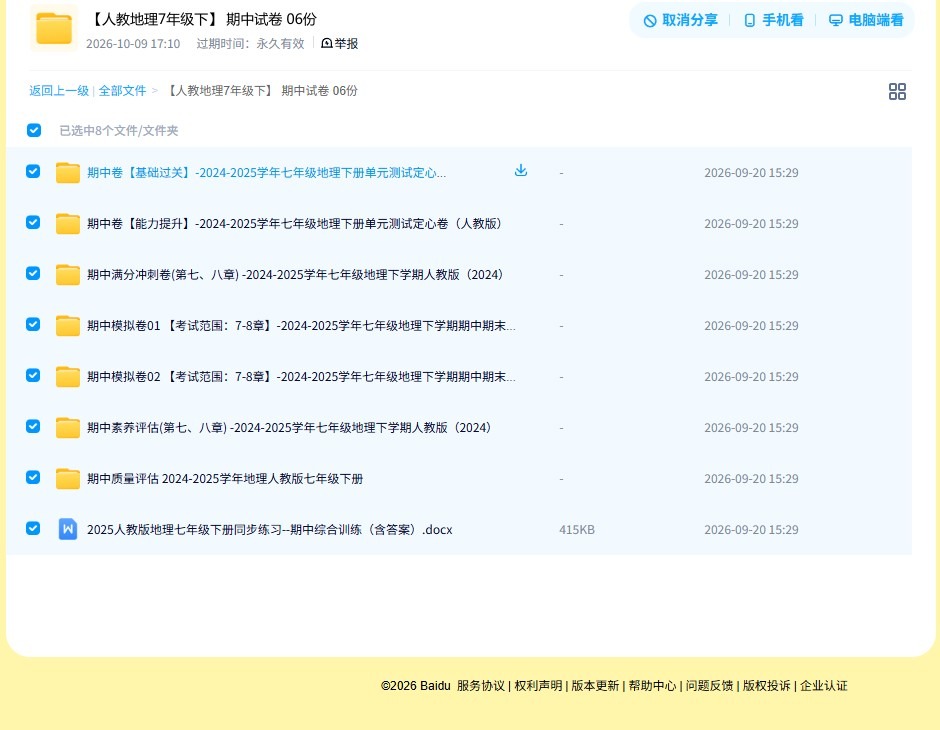Open 问题反馈 in the footer
The image size is (940, 730).
[709, 686]
